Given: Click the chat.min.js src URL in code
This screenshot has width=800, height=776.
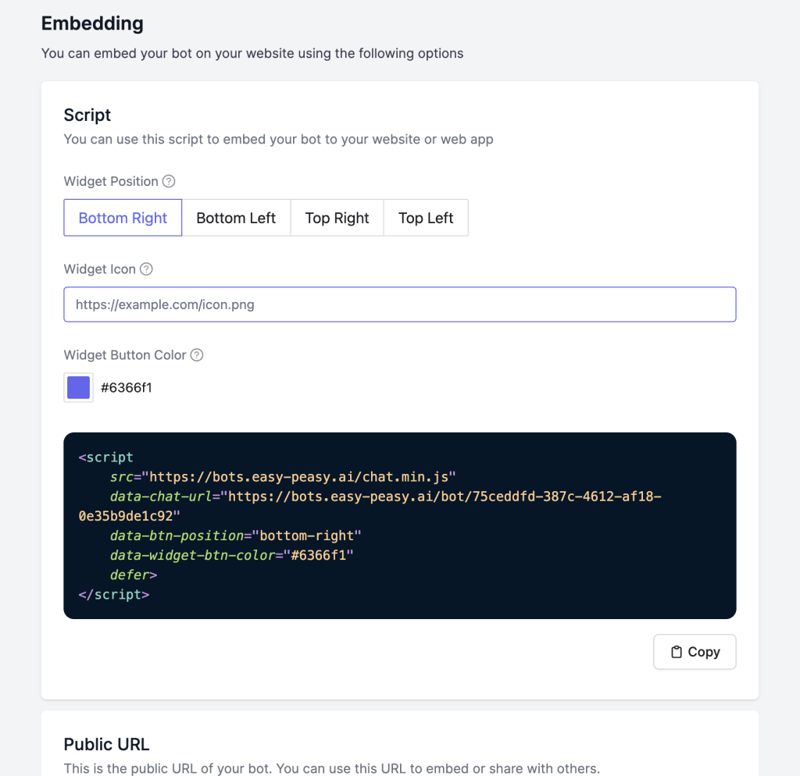Looking at the screenshot, I should 302,477.
